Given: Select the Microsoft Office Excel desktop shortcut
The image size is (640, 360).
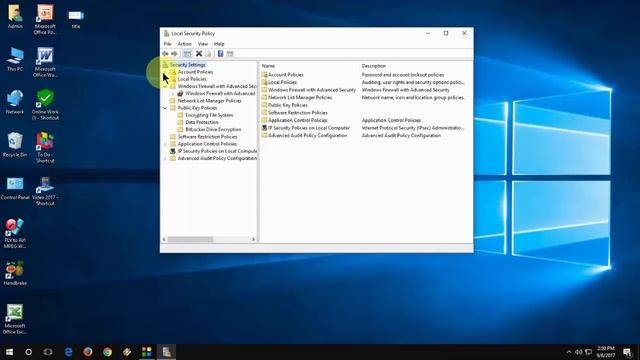Looking at the screenshot, I should (x=15, y=319).
